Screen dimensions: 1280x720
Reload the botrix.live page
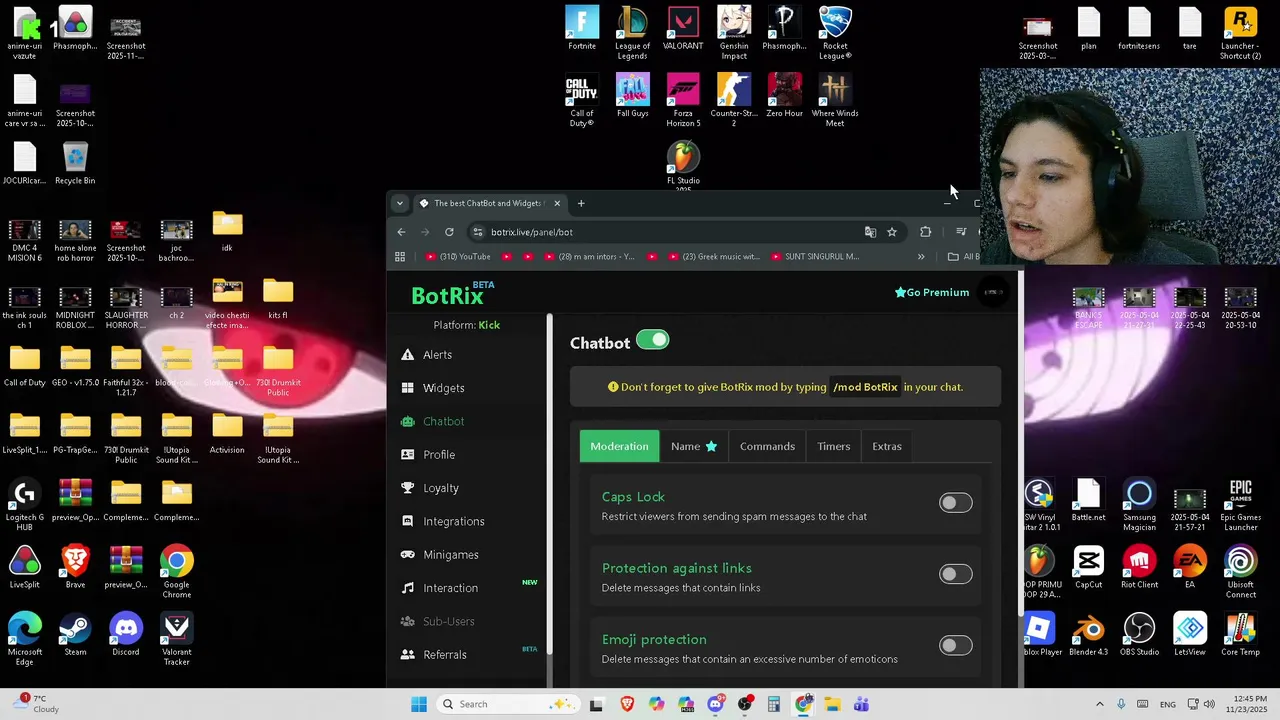point(449,232)
